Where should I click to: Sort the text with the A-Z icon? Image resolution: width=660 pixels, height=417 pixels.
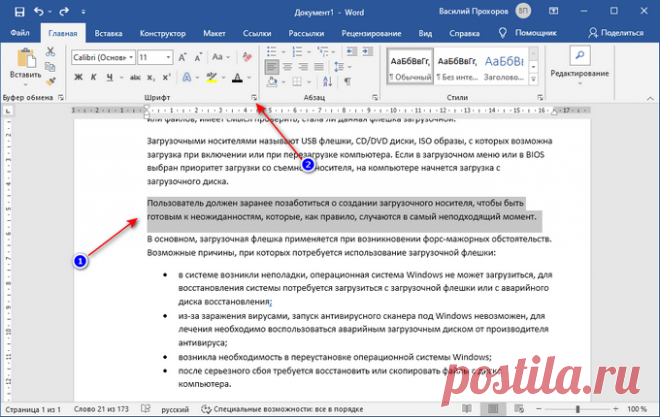[327, 81]
